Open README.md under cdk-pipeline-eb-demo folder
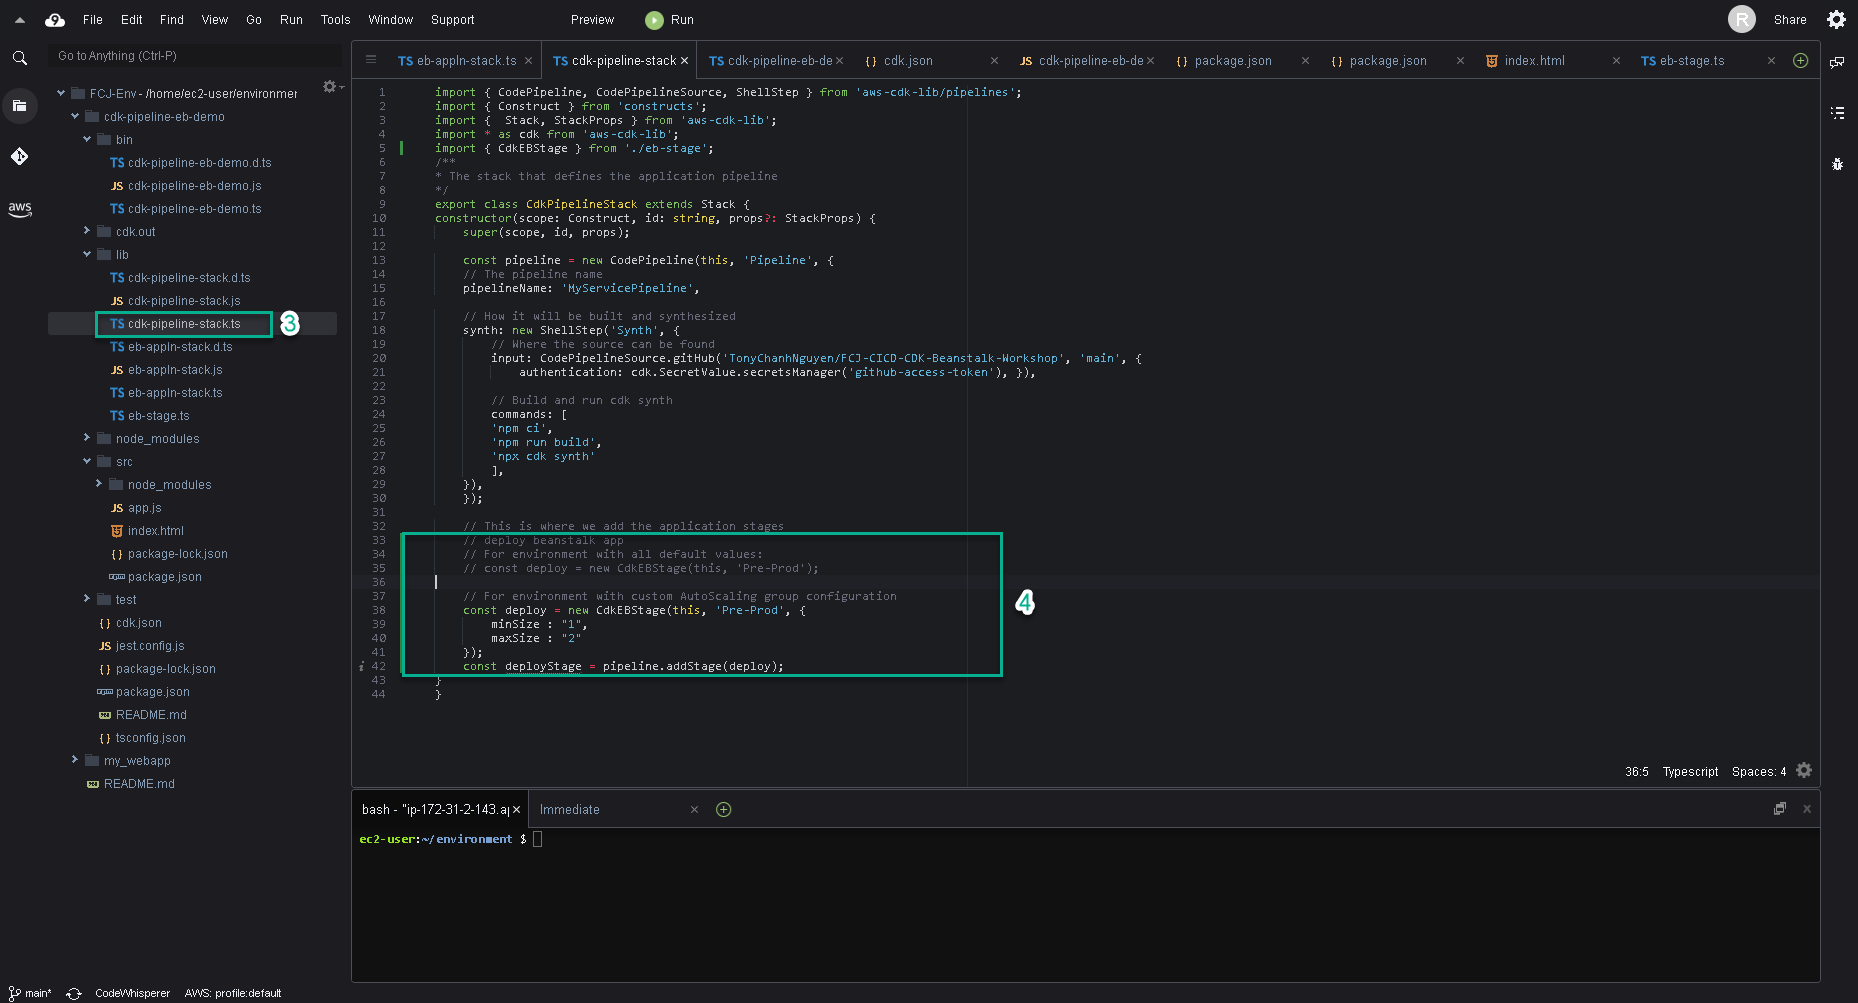Screen dimensions: 1858x1003 click(x=151, y=715)
